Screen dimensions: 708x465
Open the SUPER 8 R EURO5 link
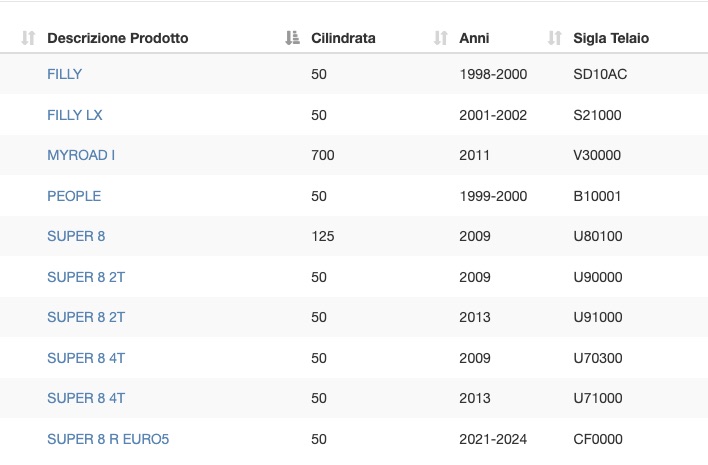coord(108,439)
